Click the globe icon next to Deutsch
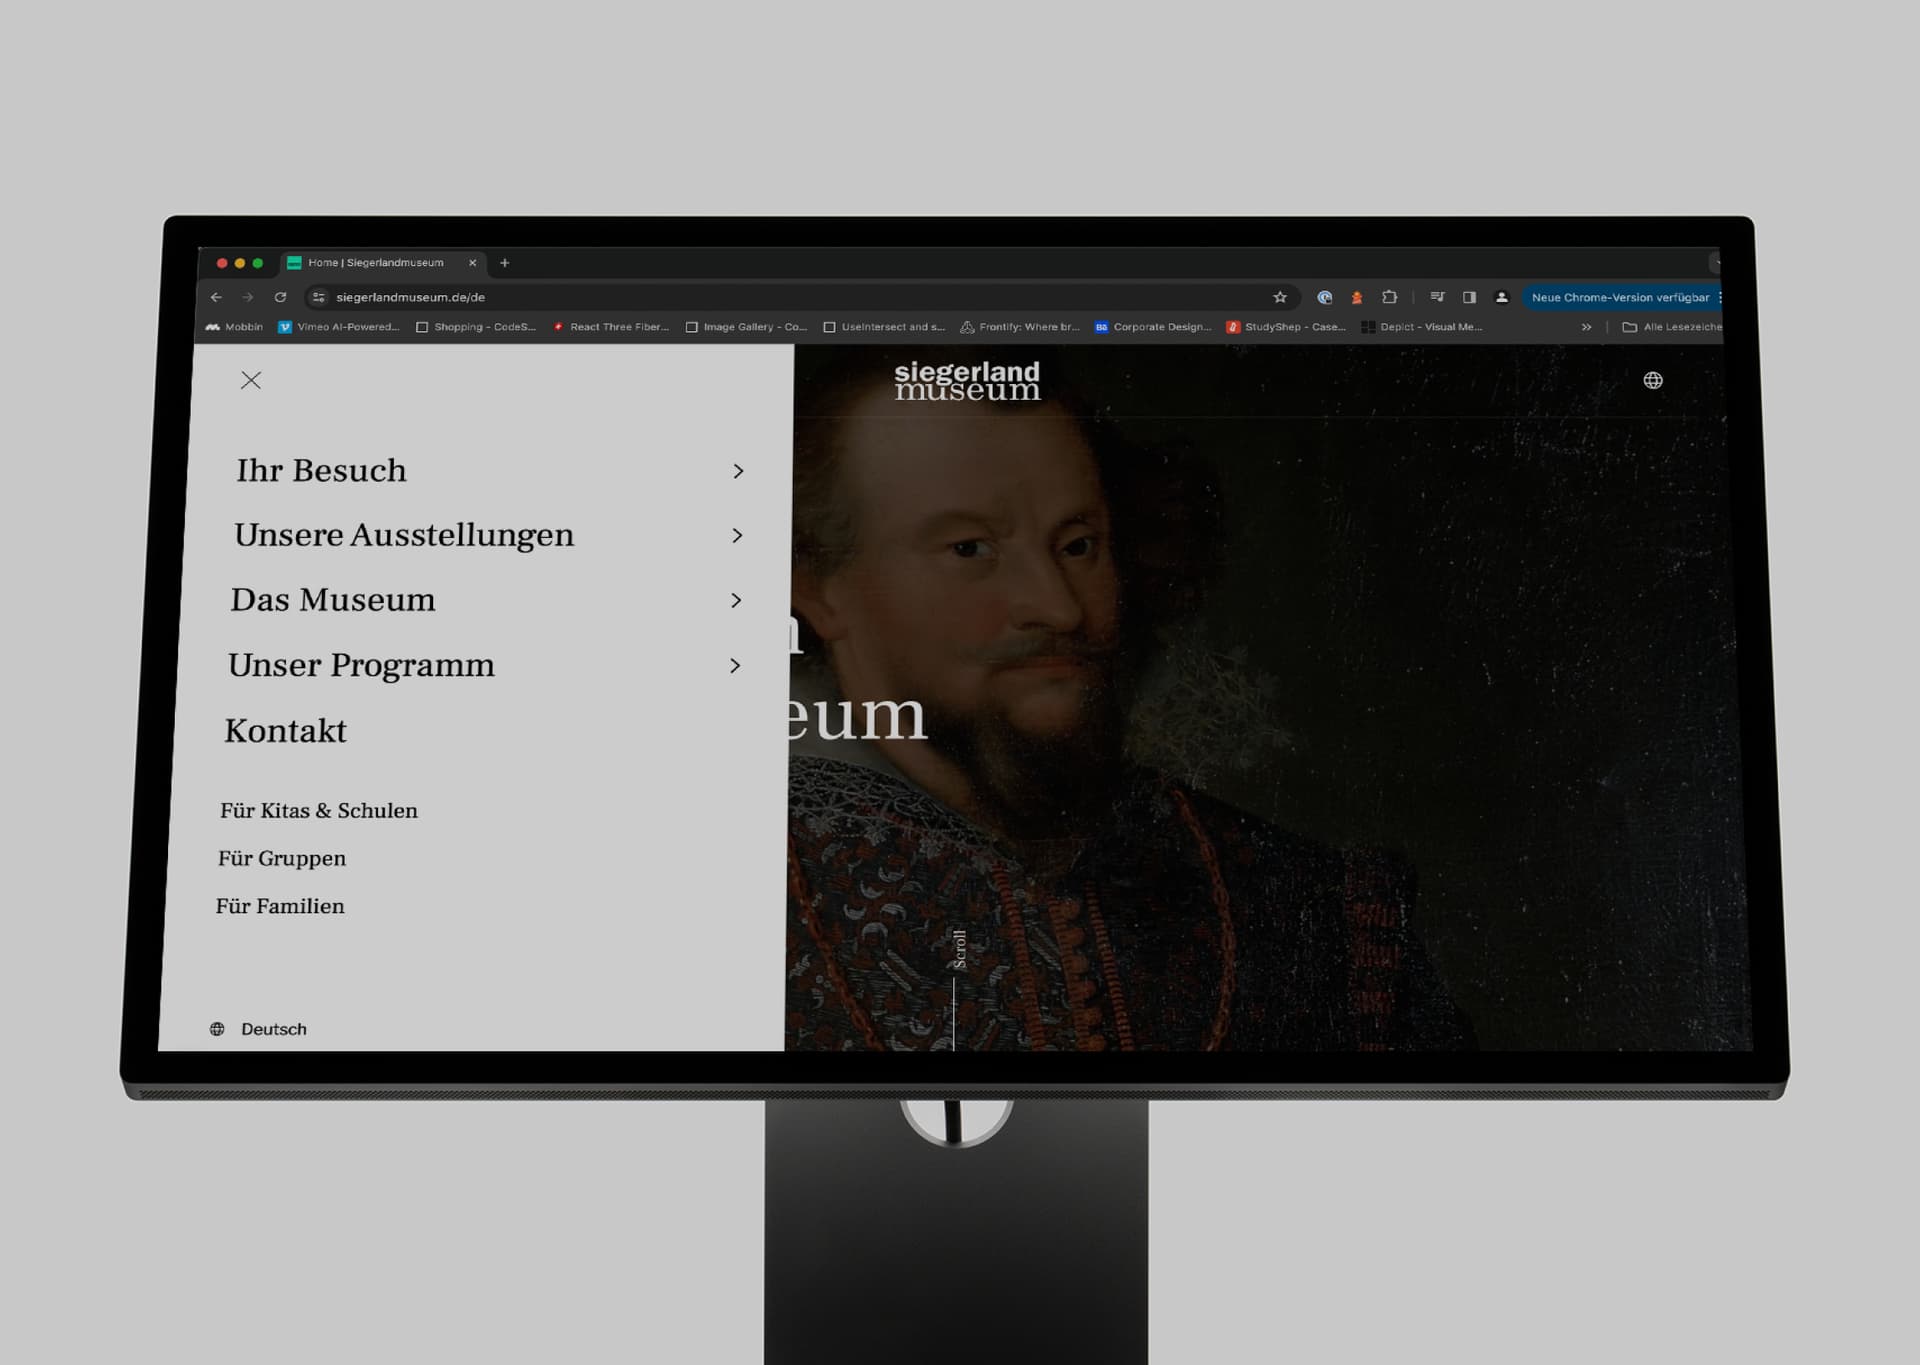The height and width of the screenshot is (1365, 1920). (x=217, y=1029)
